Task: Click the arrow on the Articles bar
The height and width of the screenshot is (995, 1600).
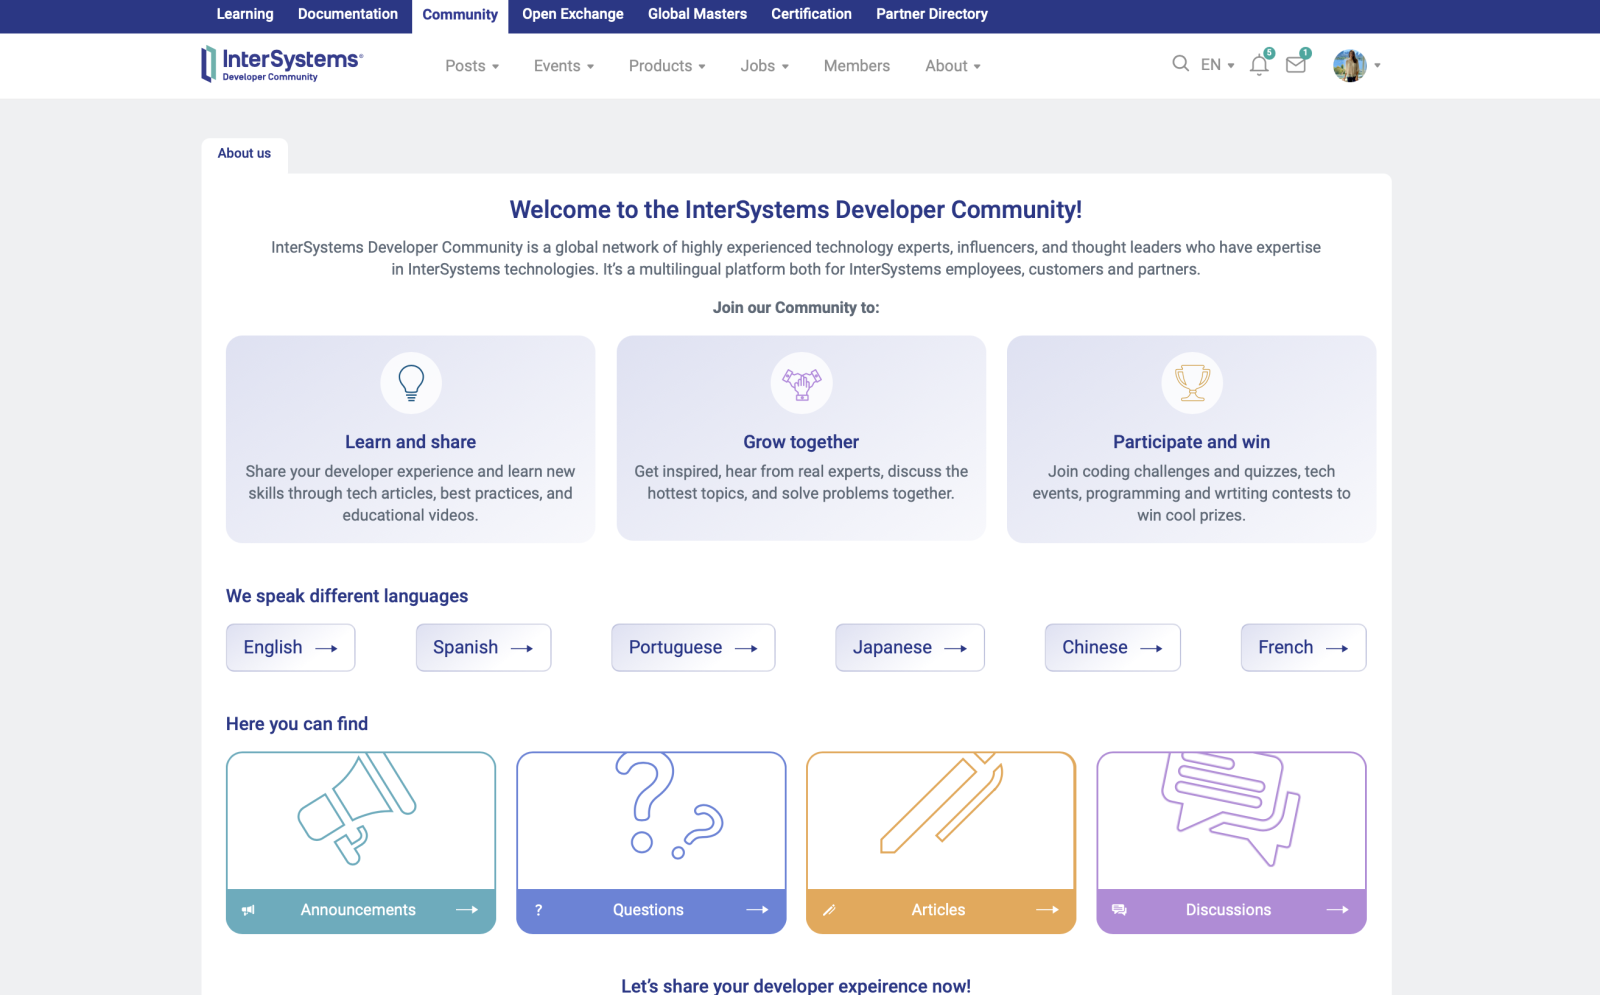Action: pos(1047,910)
